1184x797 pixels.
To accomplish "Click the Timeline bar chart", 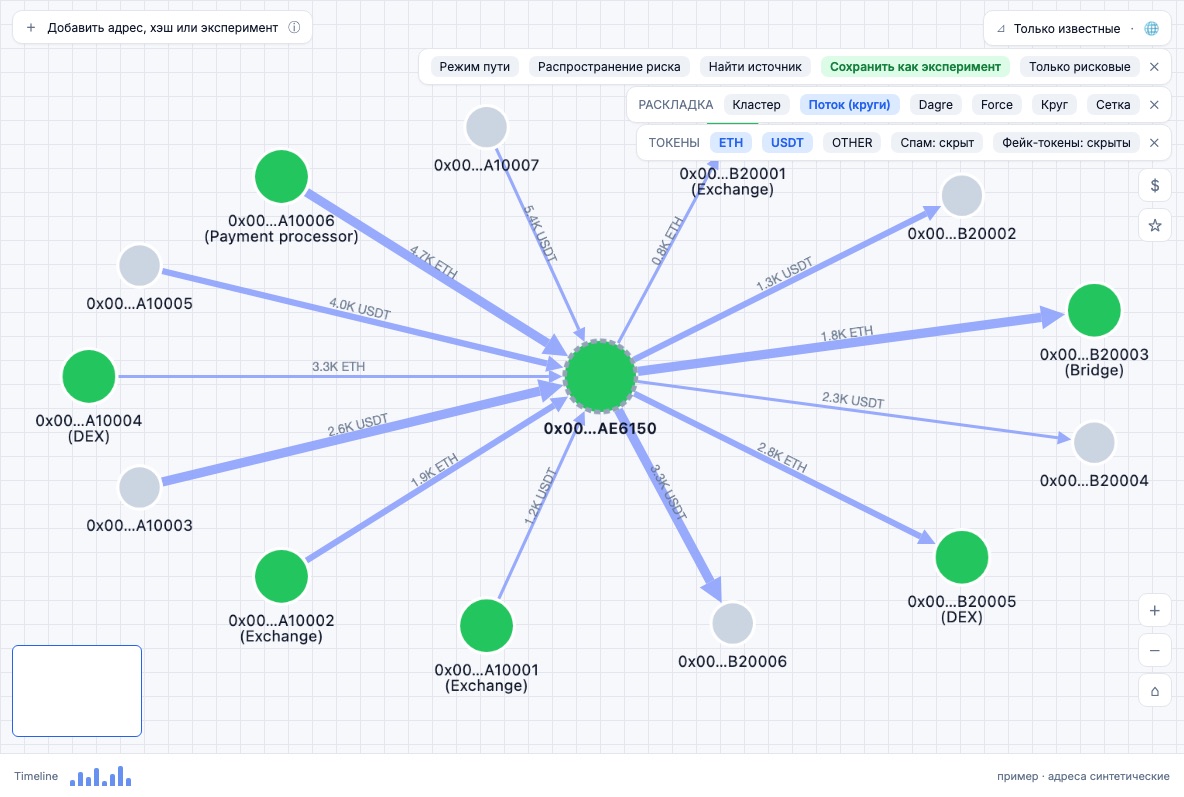I will (100, 776).
